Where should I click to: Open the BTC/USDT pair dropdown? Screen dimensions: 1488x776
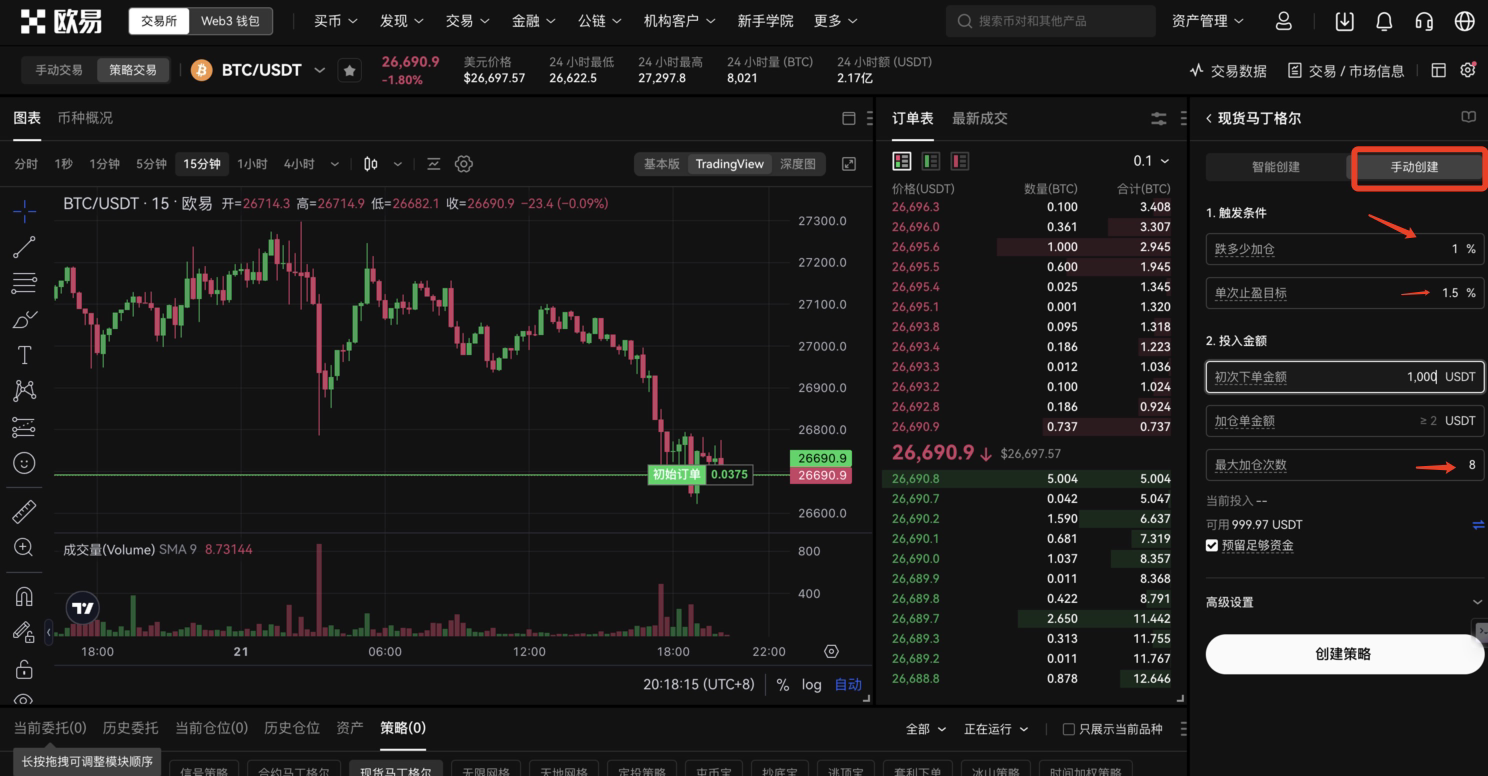coord(320,70)
